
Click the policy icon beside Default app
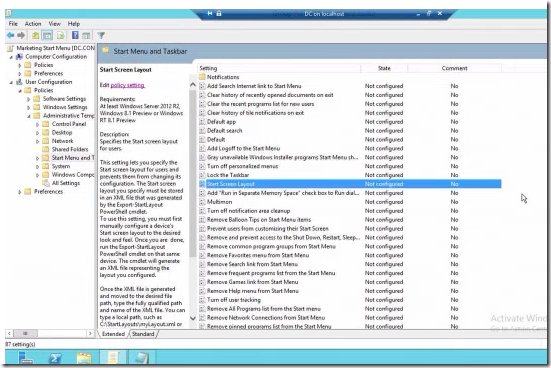[x=202, y=122]
